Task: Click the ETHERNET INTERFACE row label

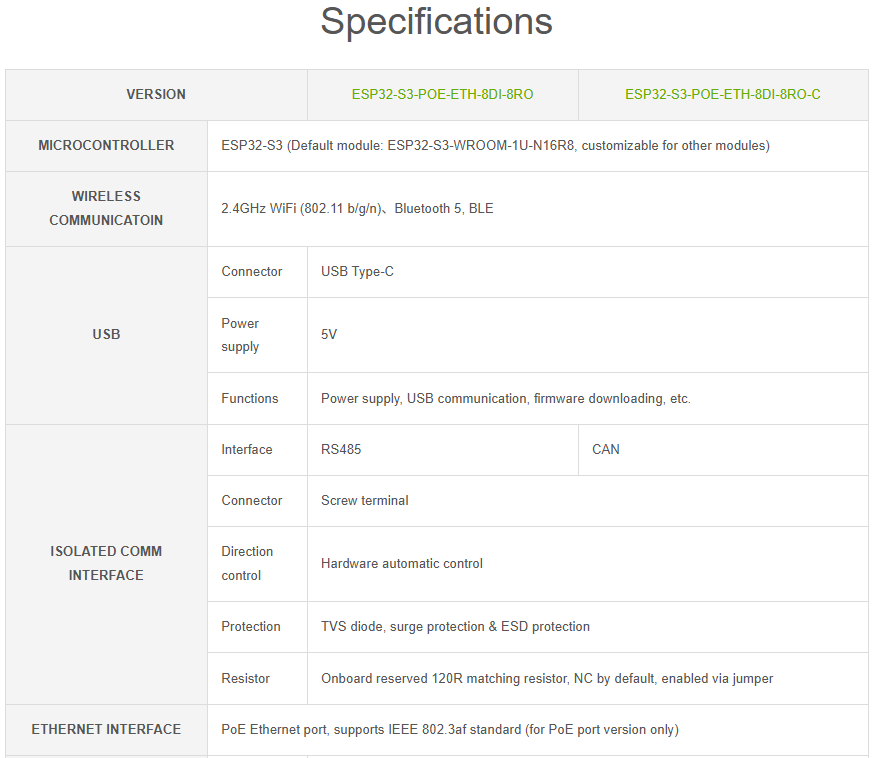Action: [106, 730]
